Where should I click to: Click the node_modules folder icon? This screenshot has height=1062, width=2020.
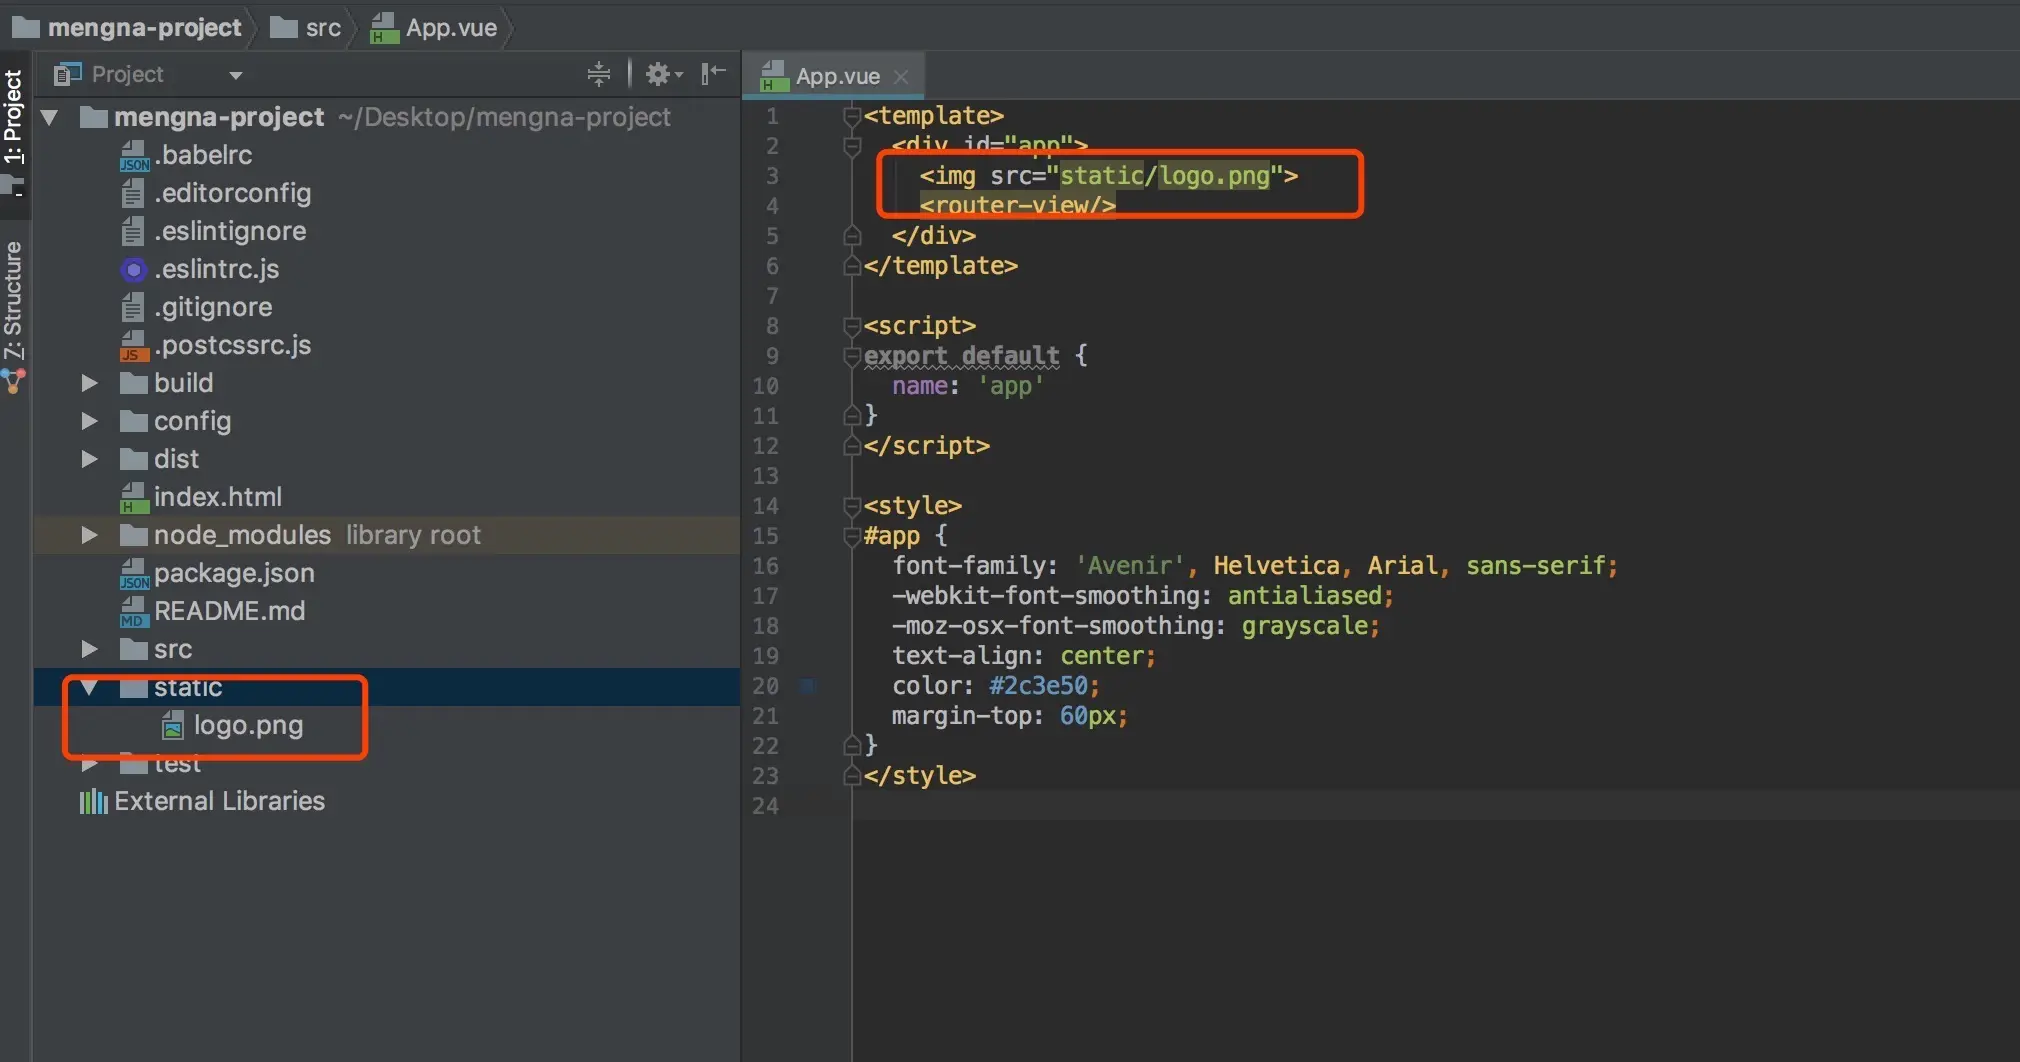click(133, 535)
